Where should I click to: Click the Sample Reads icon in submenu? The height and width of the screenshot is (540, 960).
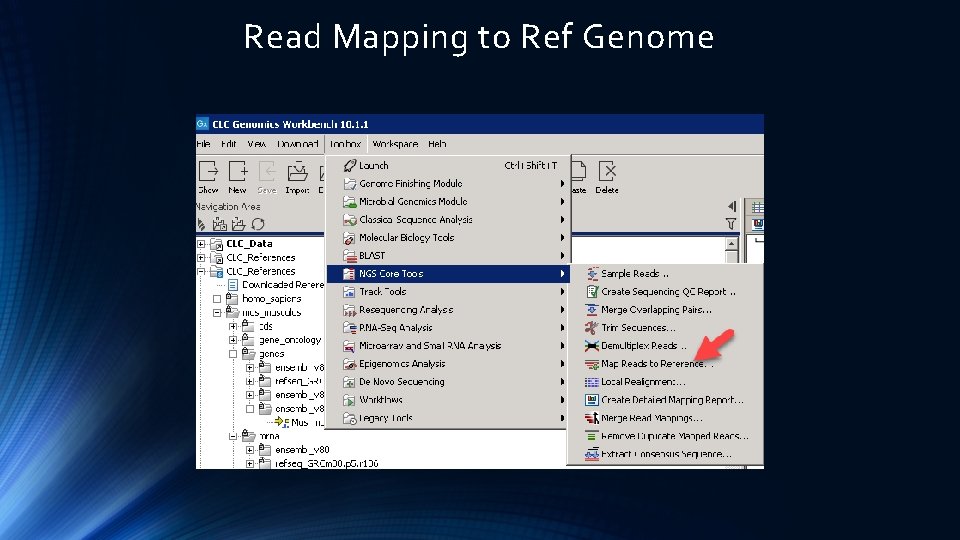coord(591,274)
